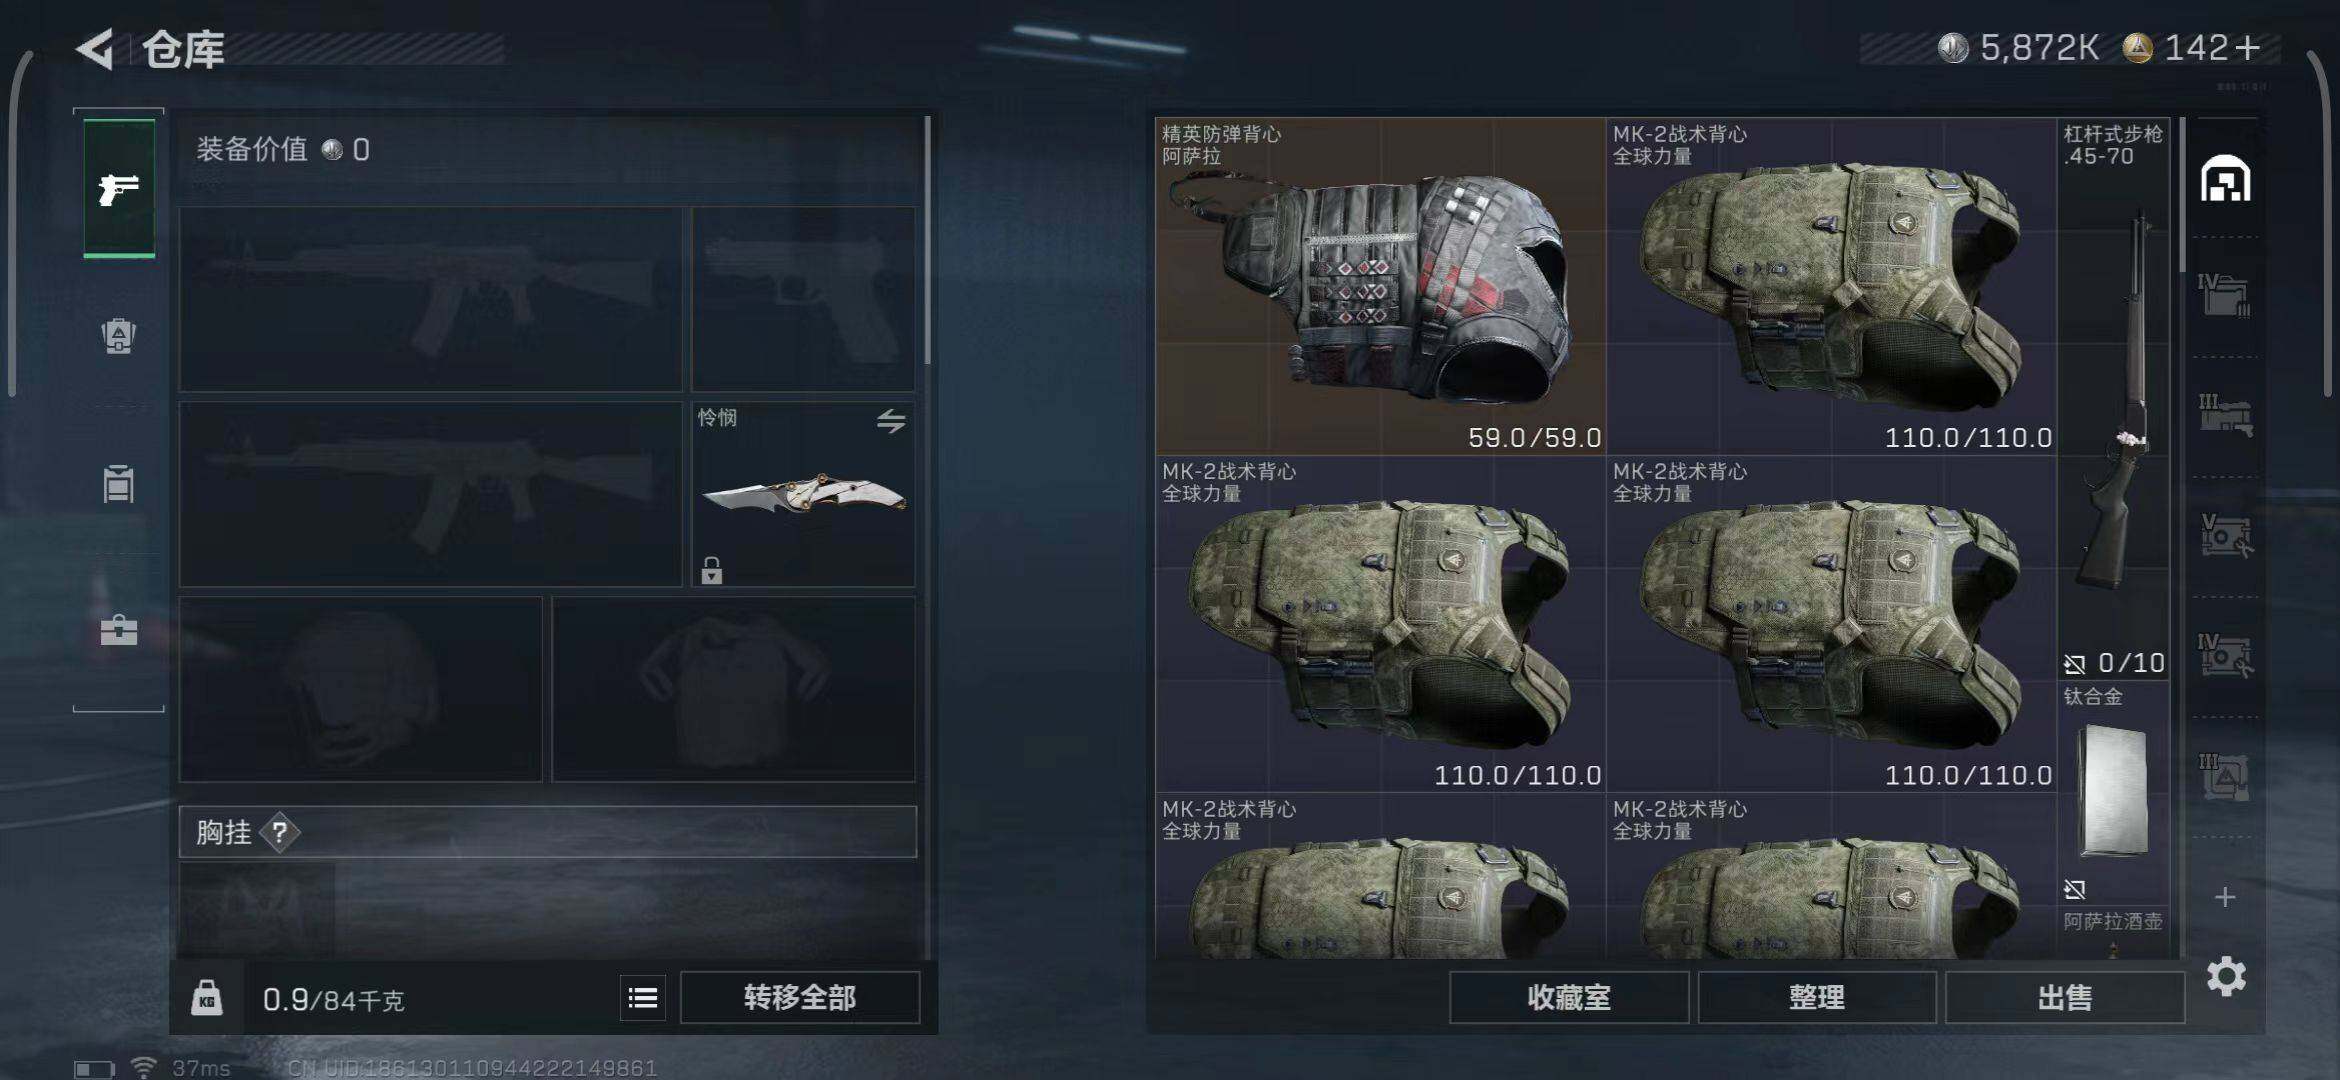Select the 精英防弹背心 阿萨拉 armor vest
Image resolution: width=2340 pixels, height=1080 pixels.
coord(1380,286)
